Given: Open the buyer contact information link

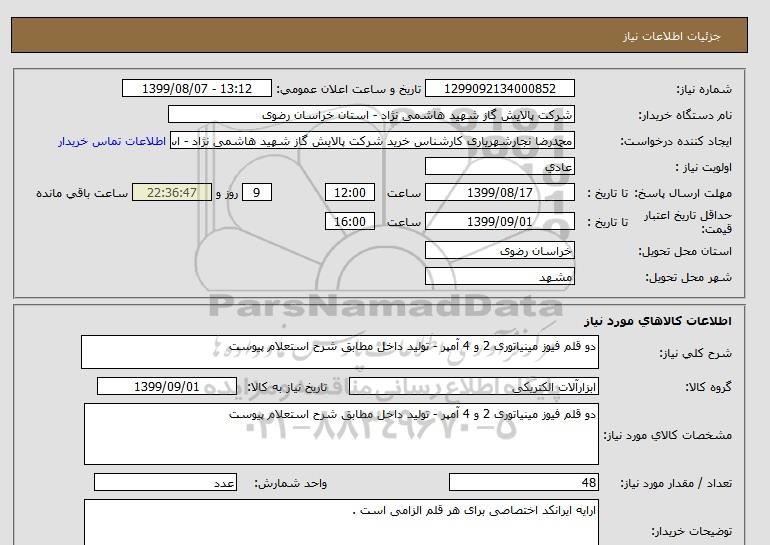Looking at the screenshot, I should pyautogui.click(x=112, y=141).
